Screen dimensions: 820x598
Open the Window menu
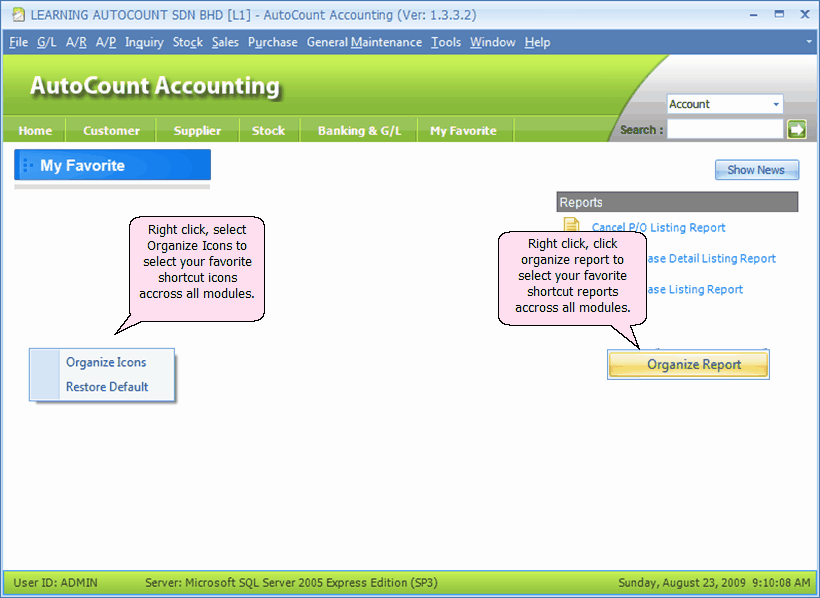coord(493,42)
